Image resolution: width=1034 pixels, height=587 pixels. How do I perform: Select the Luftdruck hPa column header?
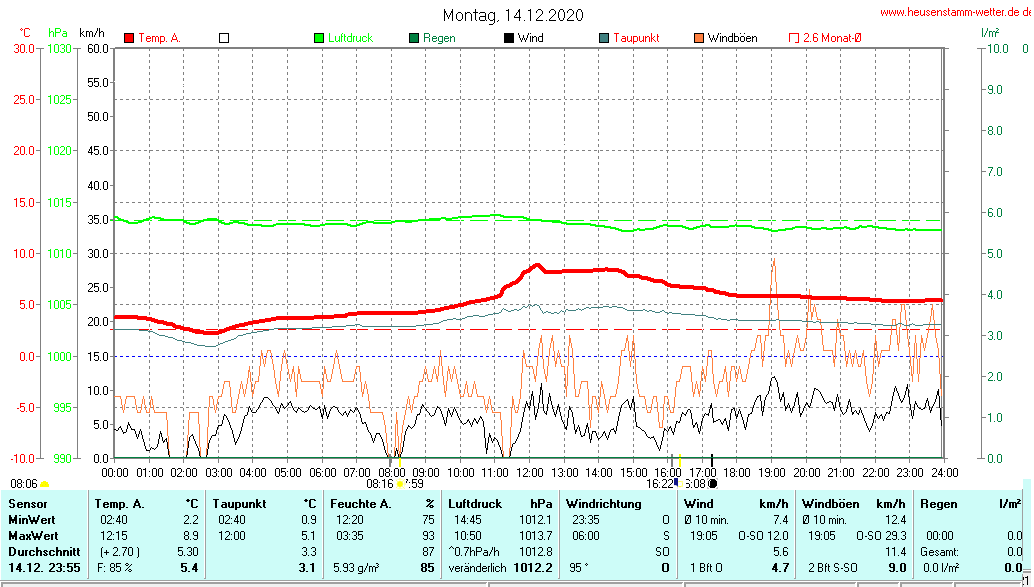coord(473,504)
